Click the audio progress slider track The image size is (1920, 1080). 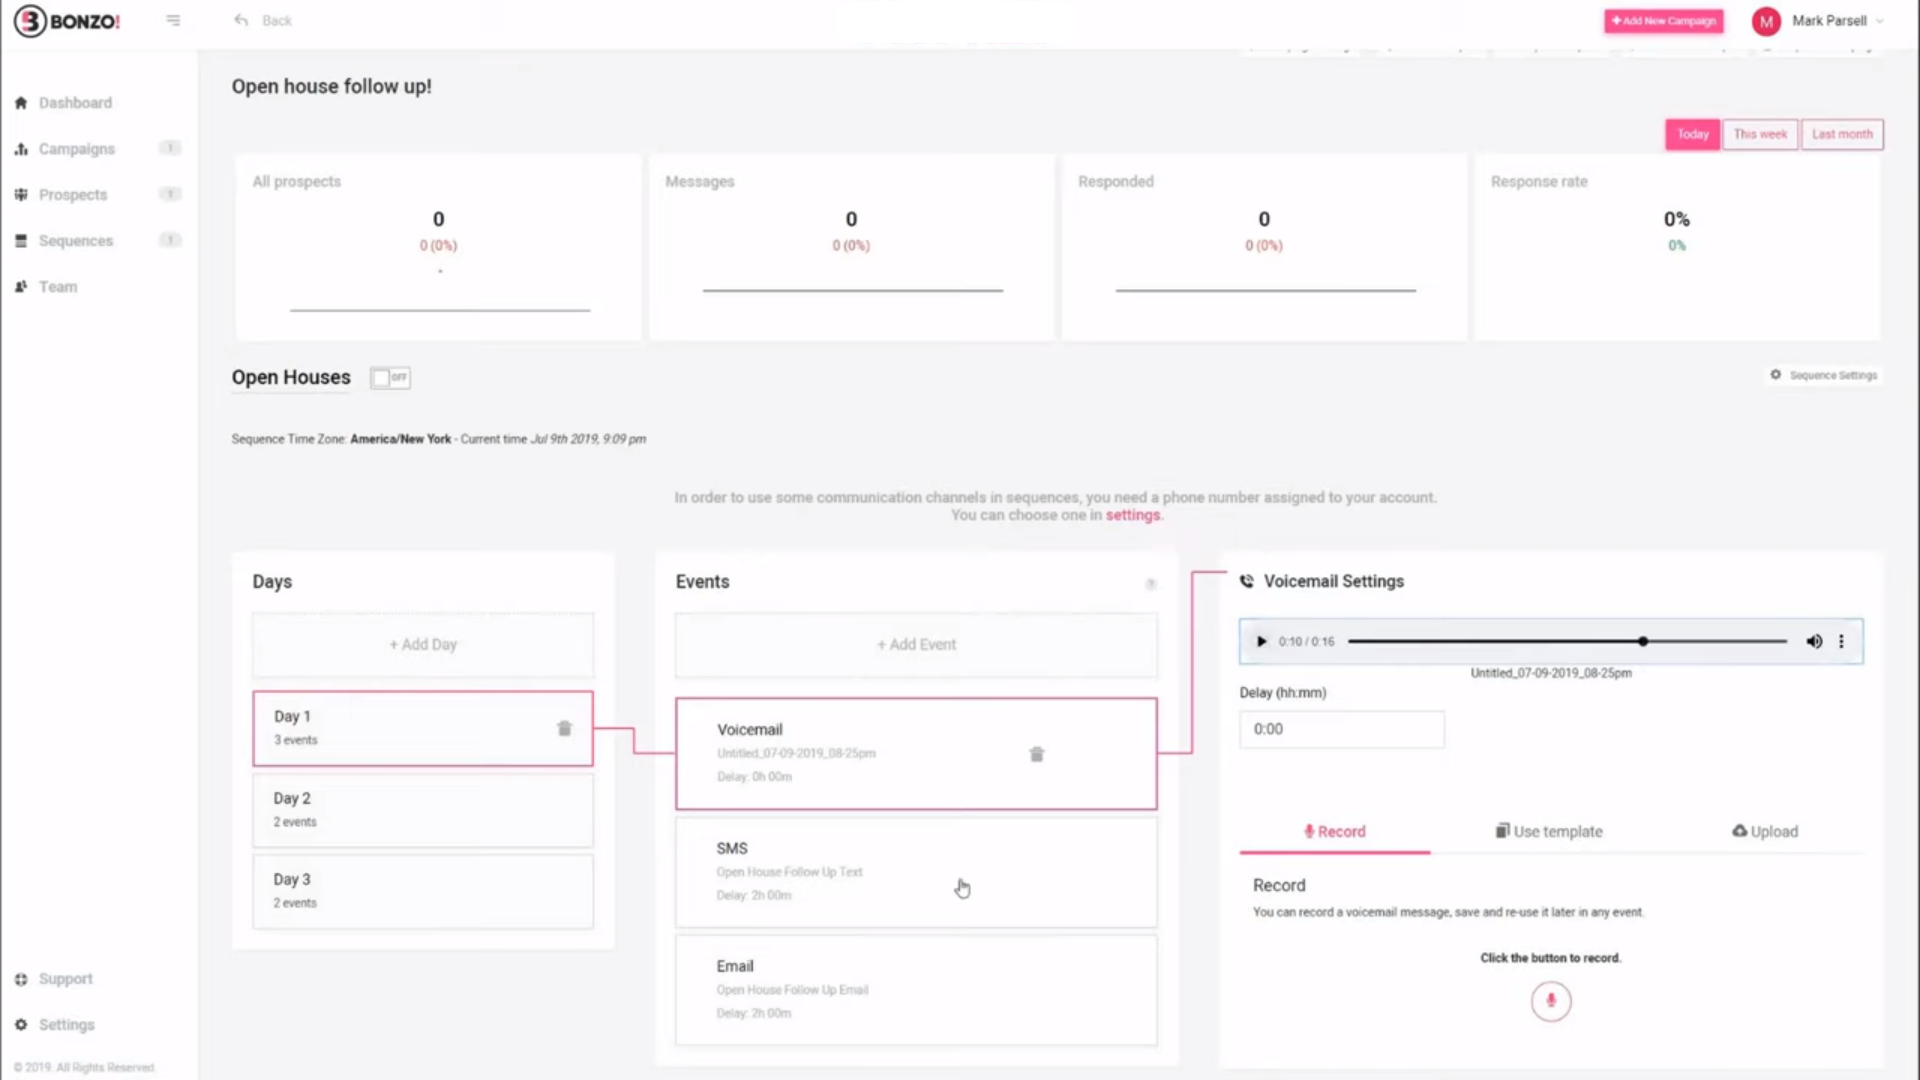coord(1500,642)
